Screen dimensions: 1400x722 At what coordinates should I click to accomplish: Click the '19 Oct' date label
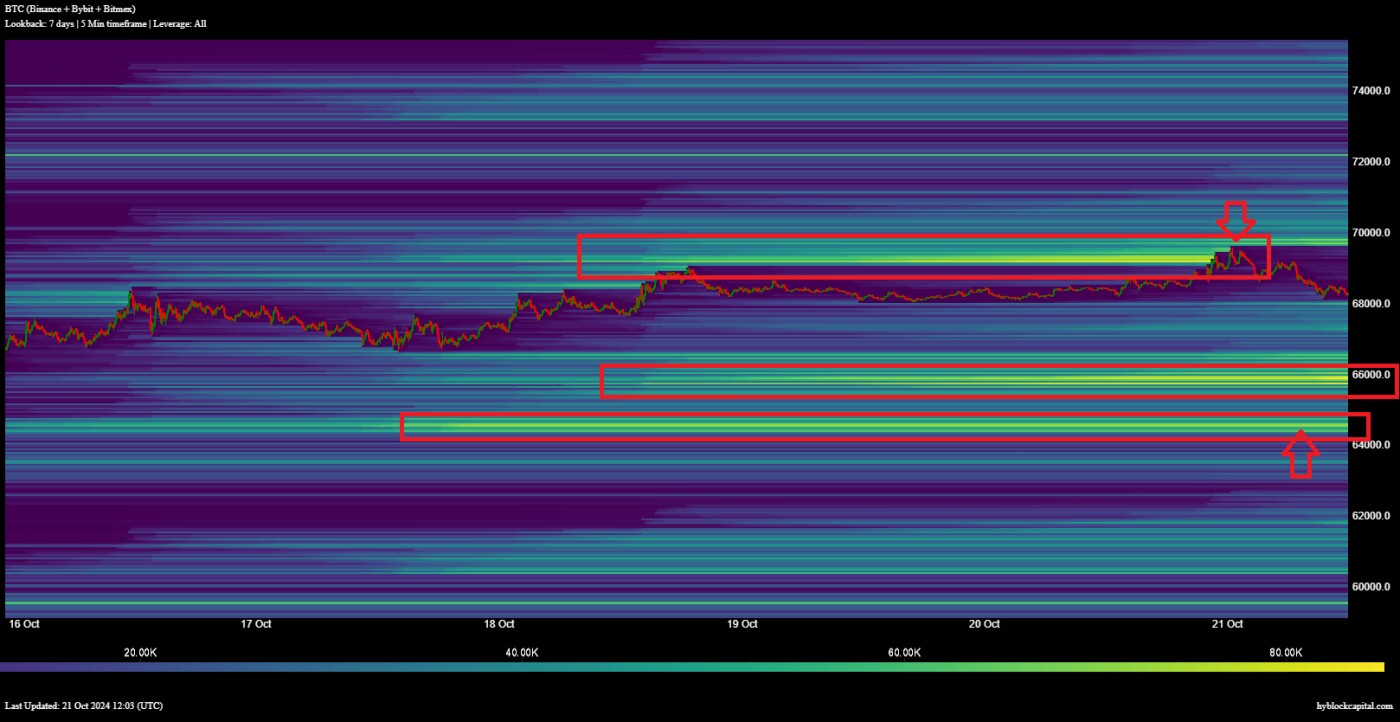742,624
